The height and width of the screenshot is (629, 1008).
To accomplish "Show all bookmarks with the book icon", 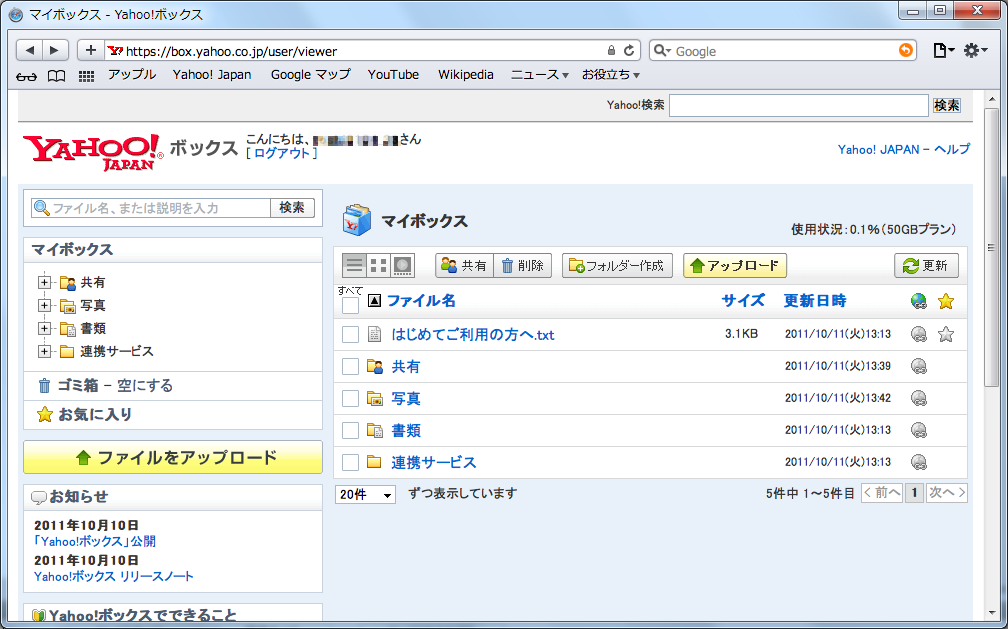I will tap(57, 77).
